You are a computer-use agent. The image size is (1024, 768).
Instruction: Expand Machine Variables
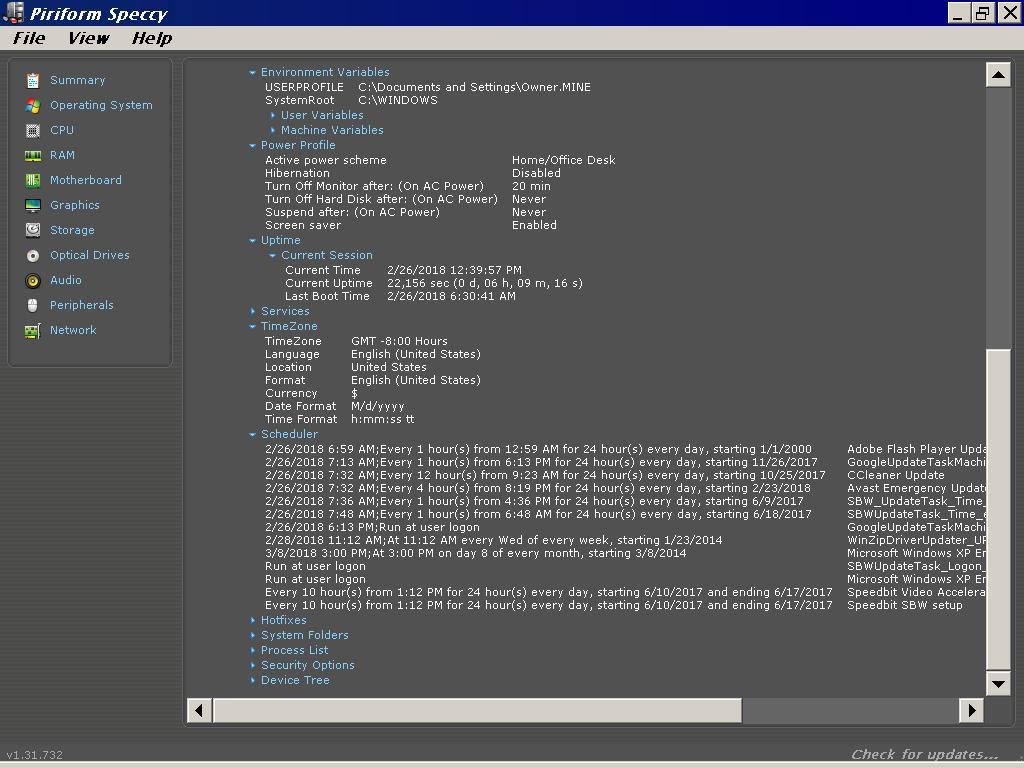coord(272,131)
